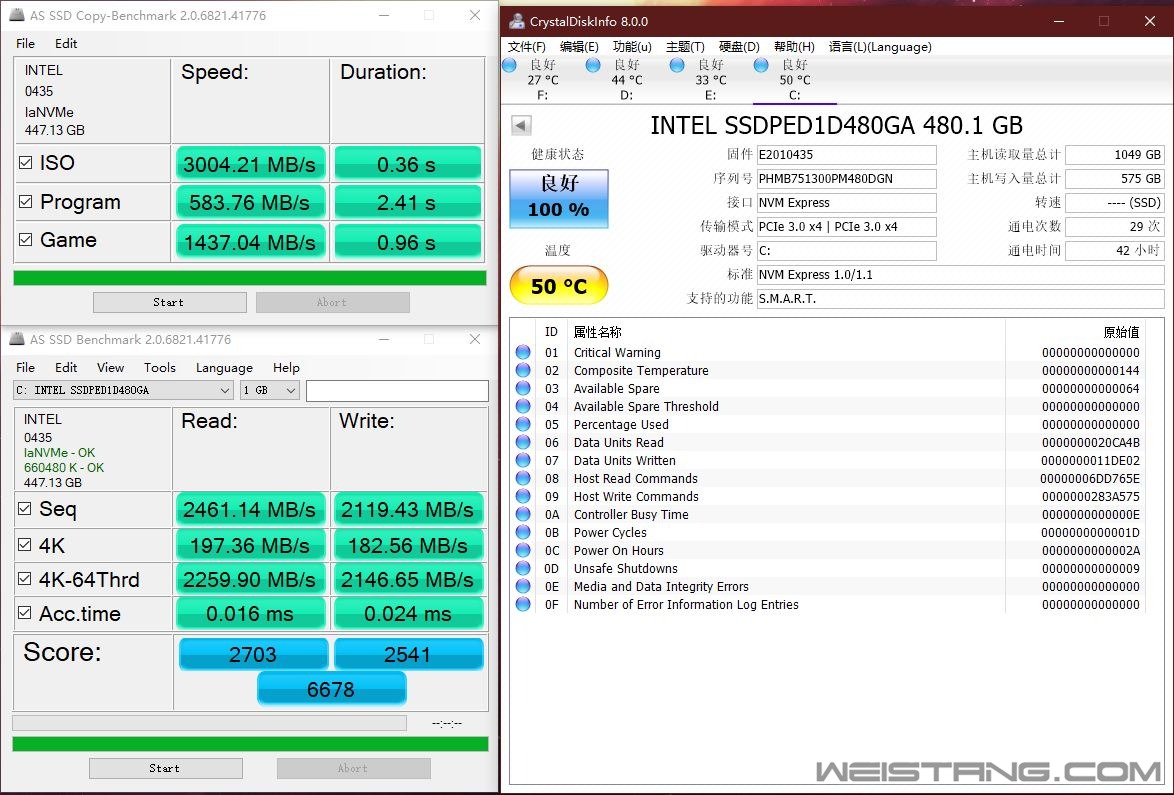Image resolution: width=1174 pixels, height=795 pixels.
Task: Click status orb beside Available Spare row
Action: click(x=523, y=388)
